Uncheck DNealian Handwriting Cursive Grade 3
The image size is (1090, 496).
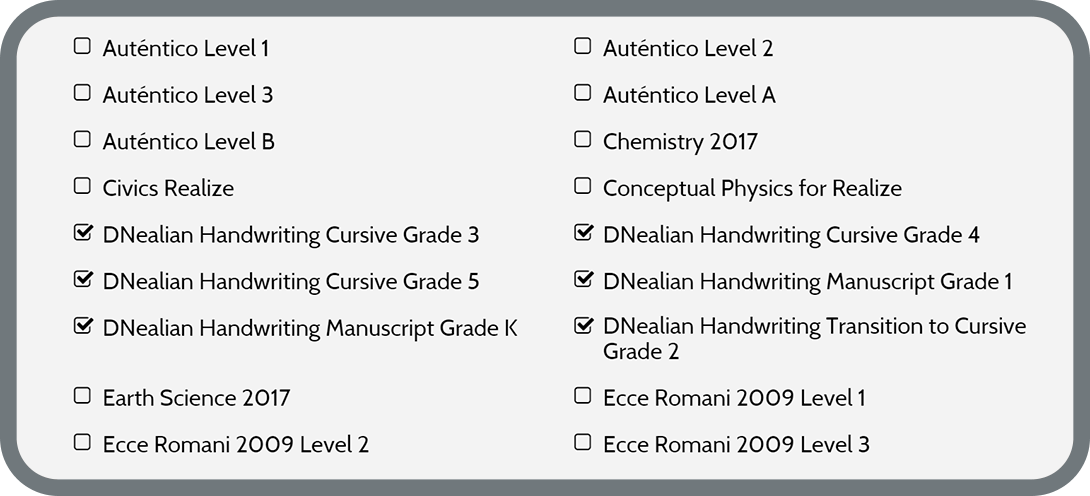[x=83, y=233]
